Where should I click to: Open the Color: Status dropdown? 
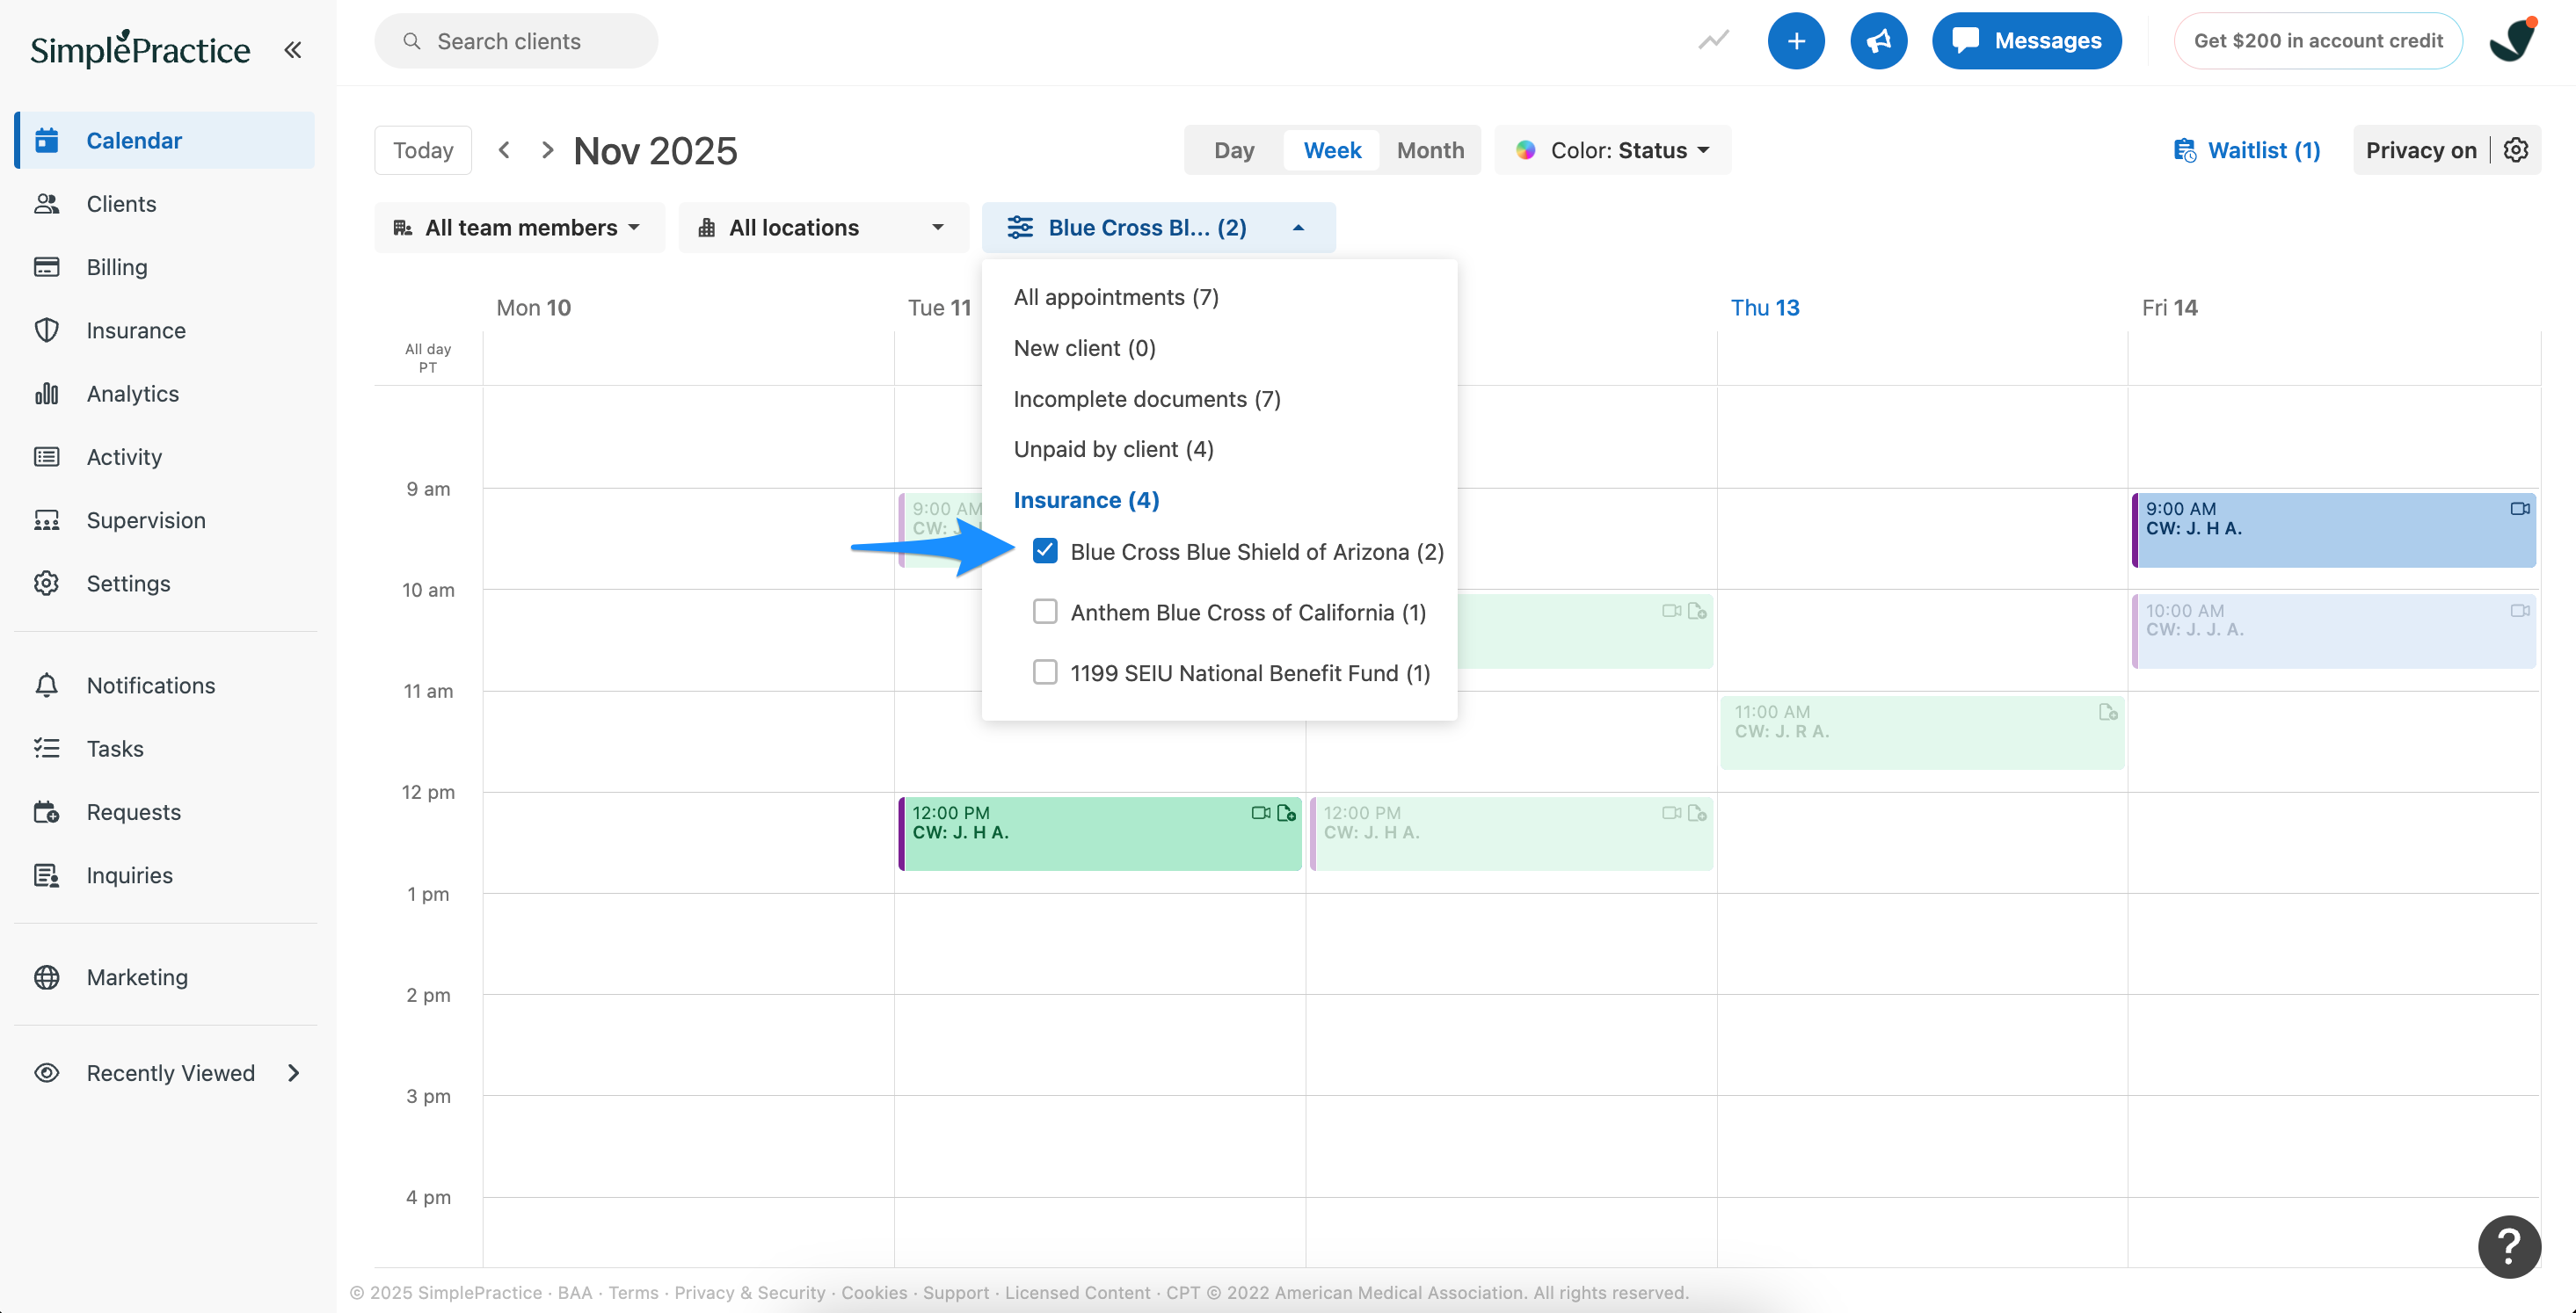tap(1613, 150)
